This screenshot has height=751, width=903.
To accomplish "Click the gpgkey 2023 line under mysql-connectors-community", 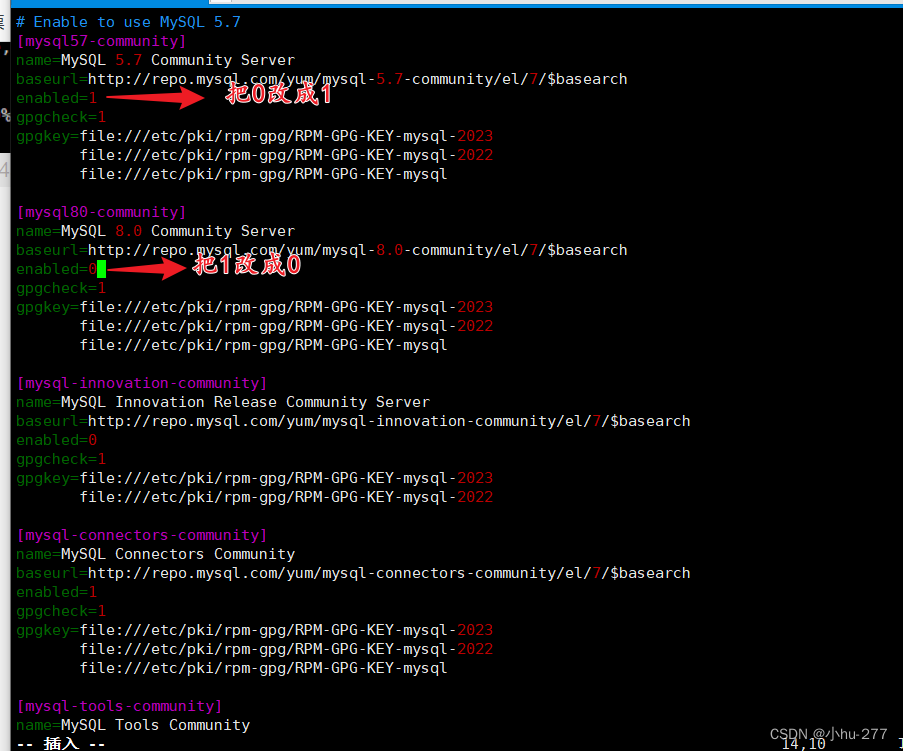I will (x=255, y=631).
